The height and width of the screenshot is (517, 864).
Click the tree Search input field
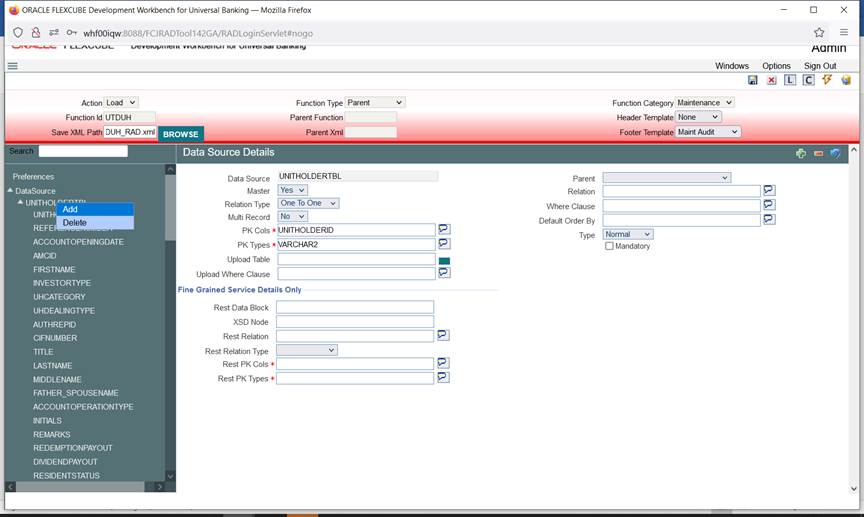pyautogui.click(x=83, y=151)
